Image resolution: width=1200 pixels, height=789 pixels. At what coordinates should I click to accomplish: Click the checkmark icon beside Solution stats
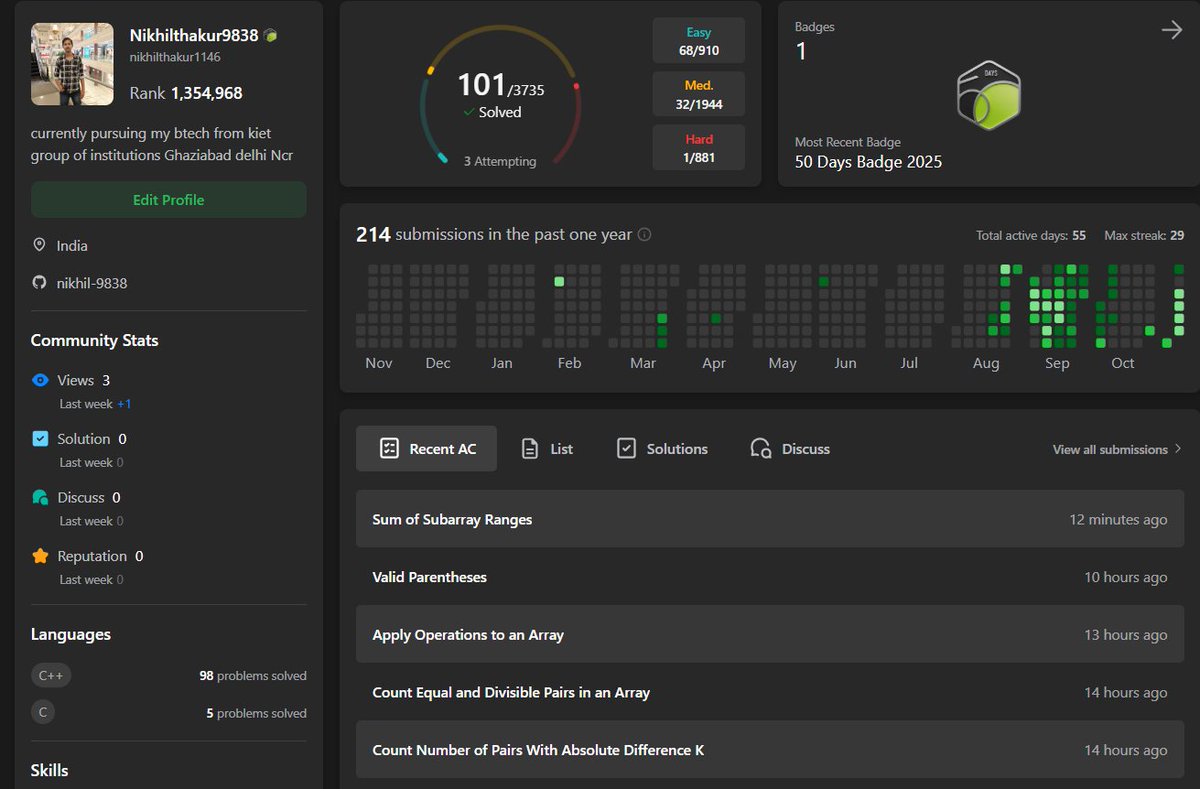tap(40, 438)
